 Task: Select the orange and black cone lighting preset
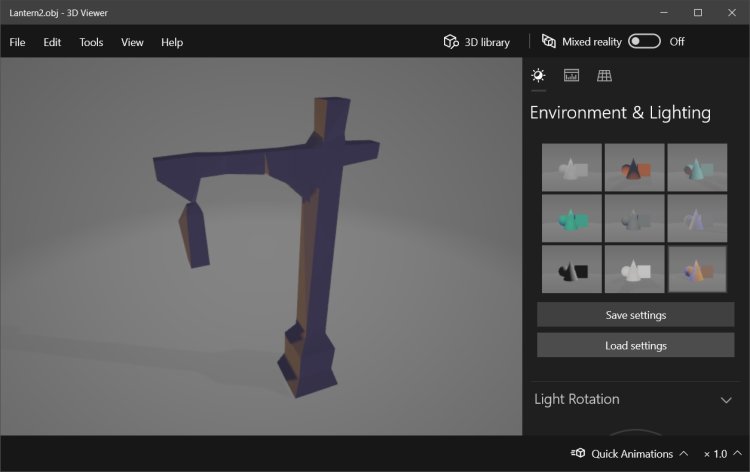tap(634, 167)
